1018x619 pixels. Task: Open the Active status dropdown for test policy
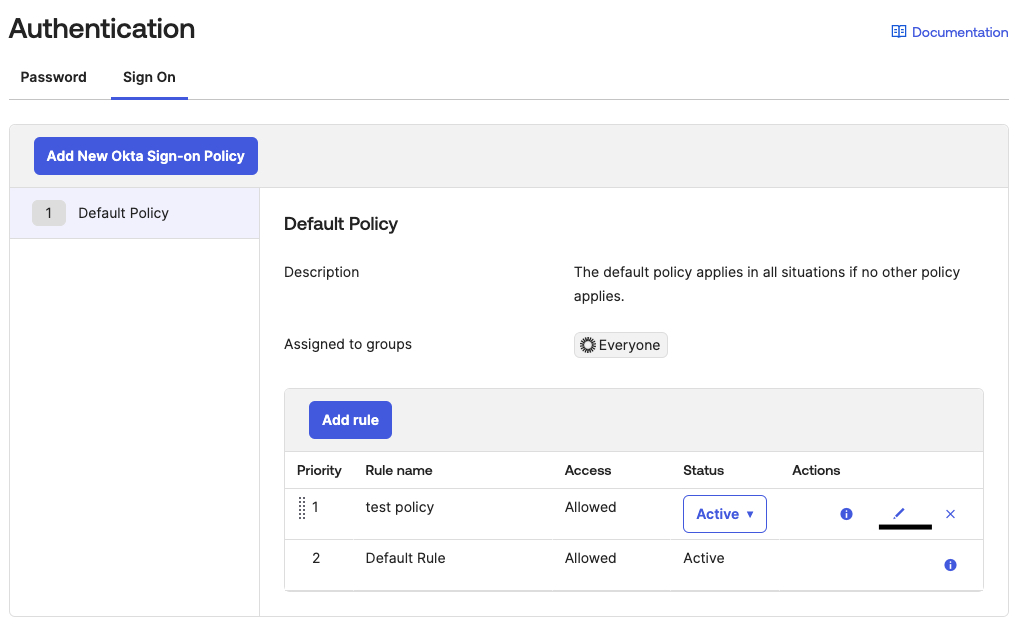[x=724, y=514]
